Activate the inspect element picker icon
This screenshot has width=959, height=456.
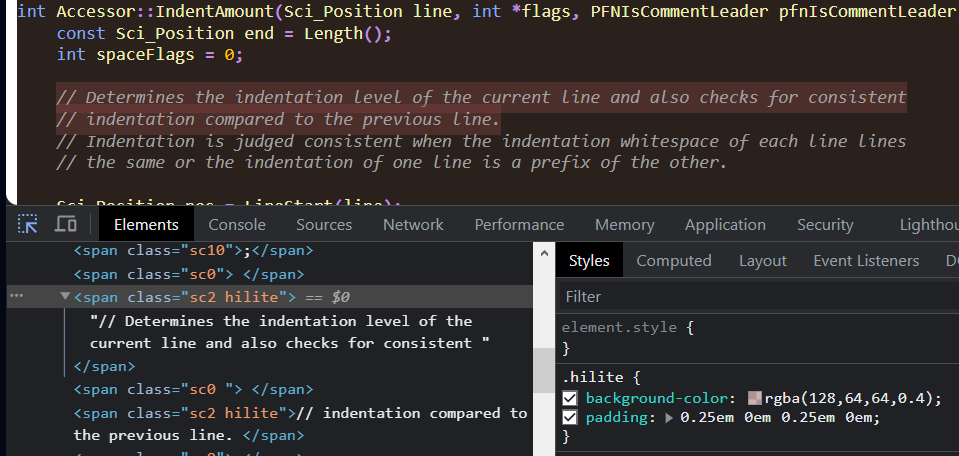tap(27, 224)
